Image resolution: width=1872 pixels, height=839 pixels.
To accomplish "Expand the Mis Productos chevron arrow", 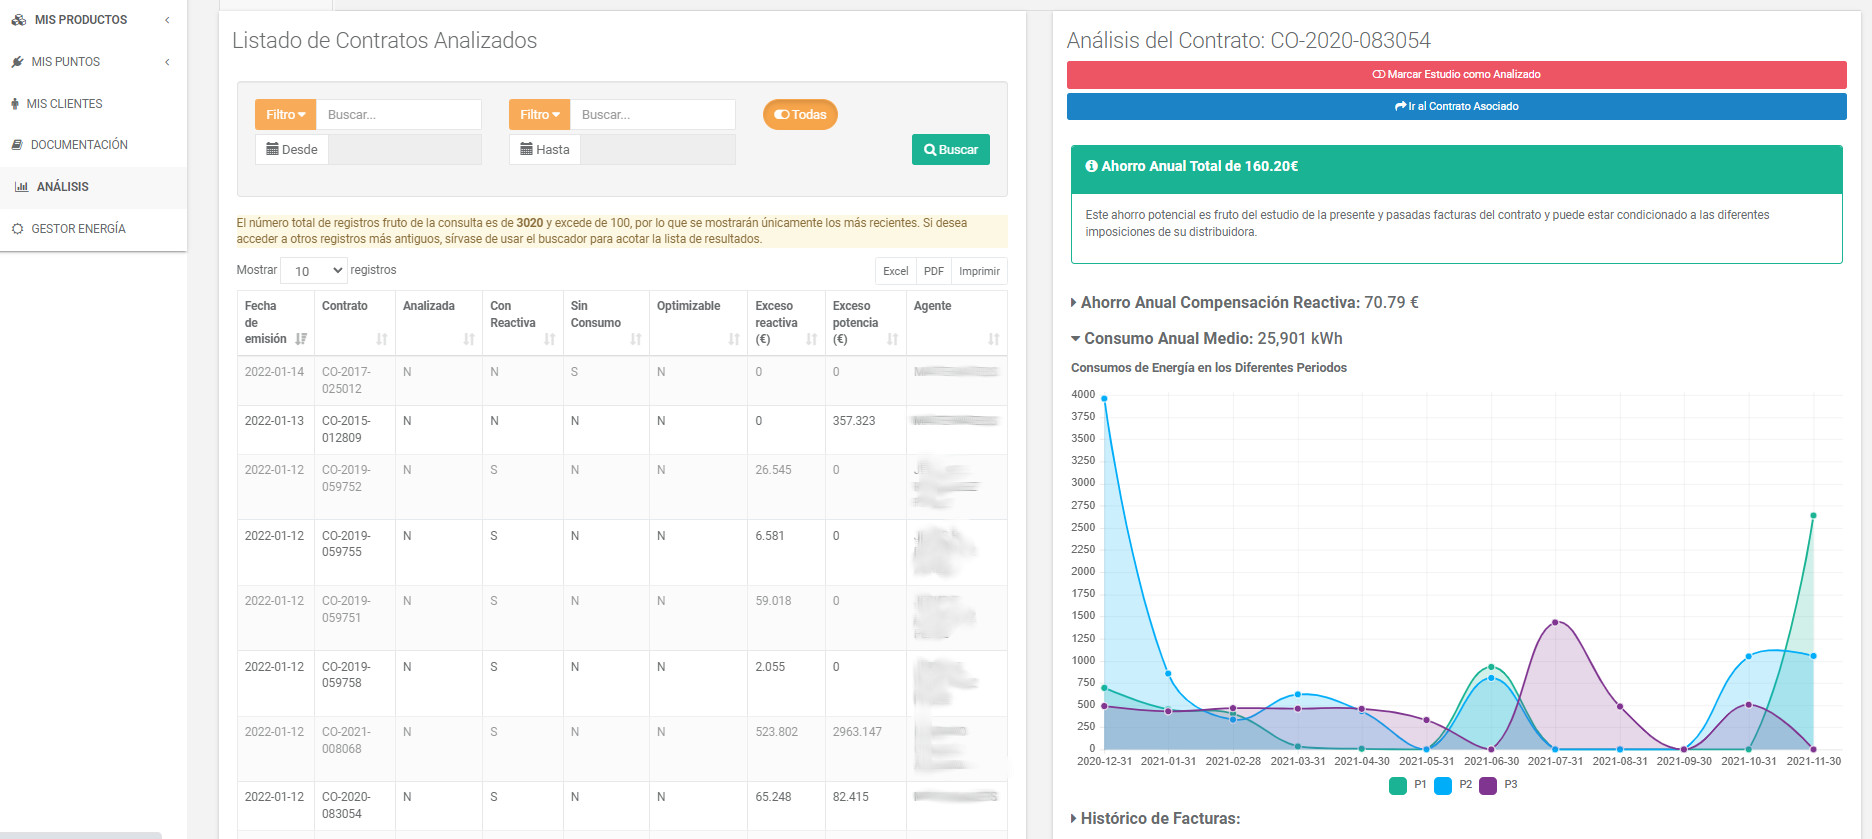I will pos(167,20).
